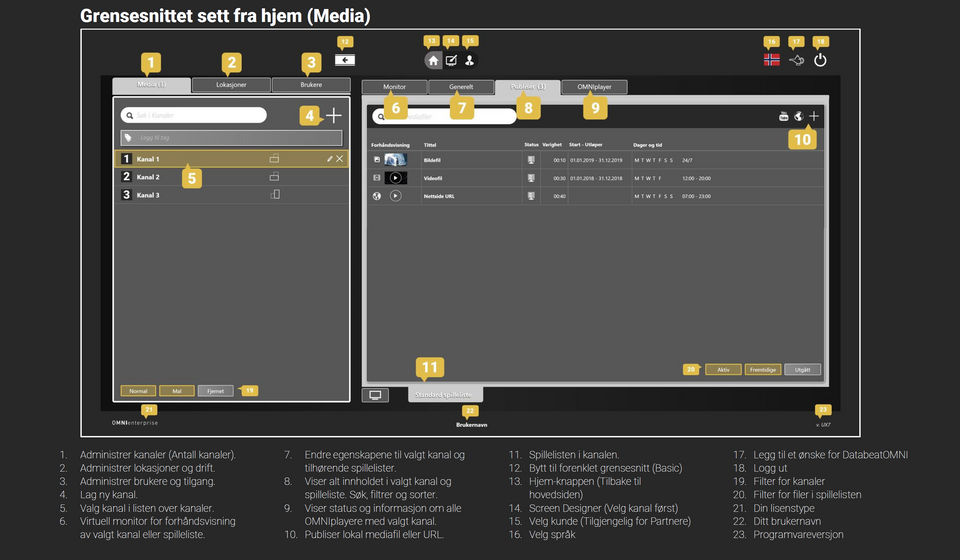Switch to the Generelt tab

tap(461, 87)
